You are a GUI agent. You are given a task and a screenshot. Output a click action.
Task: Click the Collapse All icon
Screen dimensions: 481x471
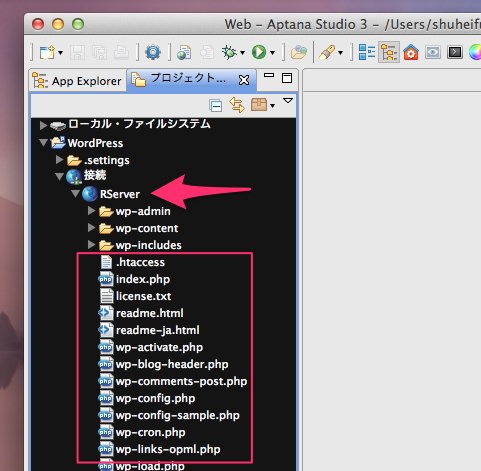point(216,106)
